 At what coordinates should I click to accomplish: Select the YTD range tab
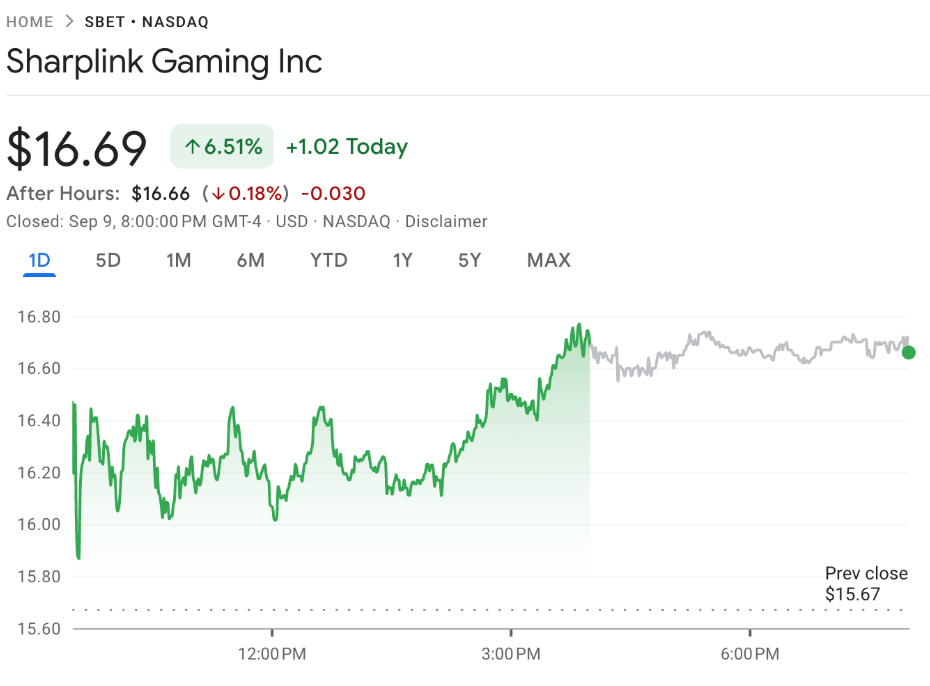coord(329,261)
